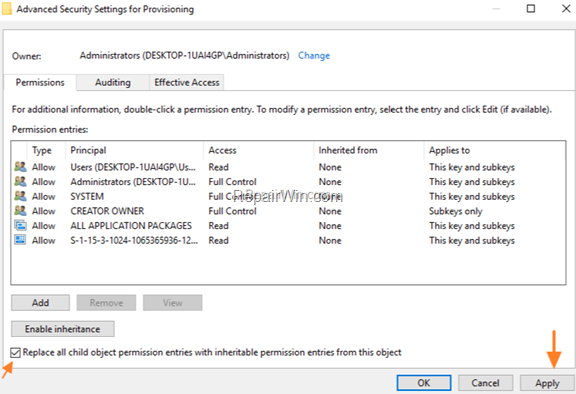
Task: Click 'Read' in ALL APPLICATION PACKAGES row
Action: click(x=219, y=226)
